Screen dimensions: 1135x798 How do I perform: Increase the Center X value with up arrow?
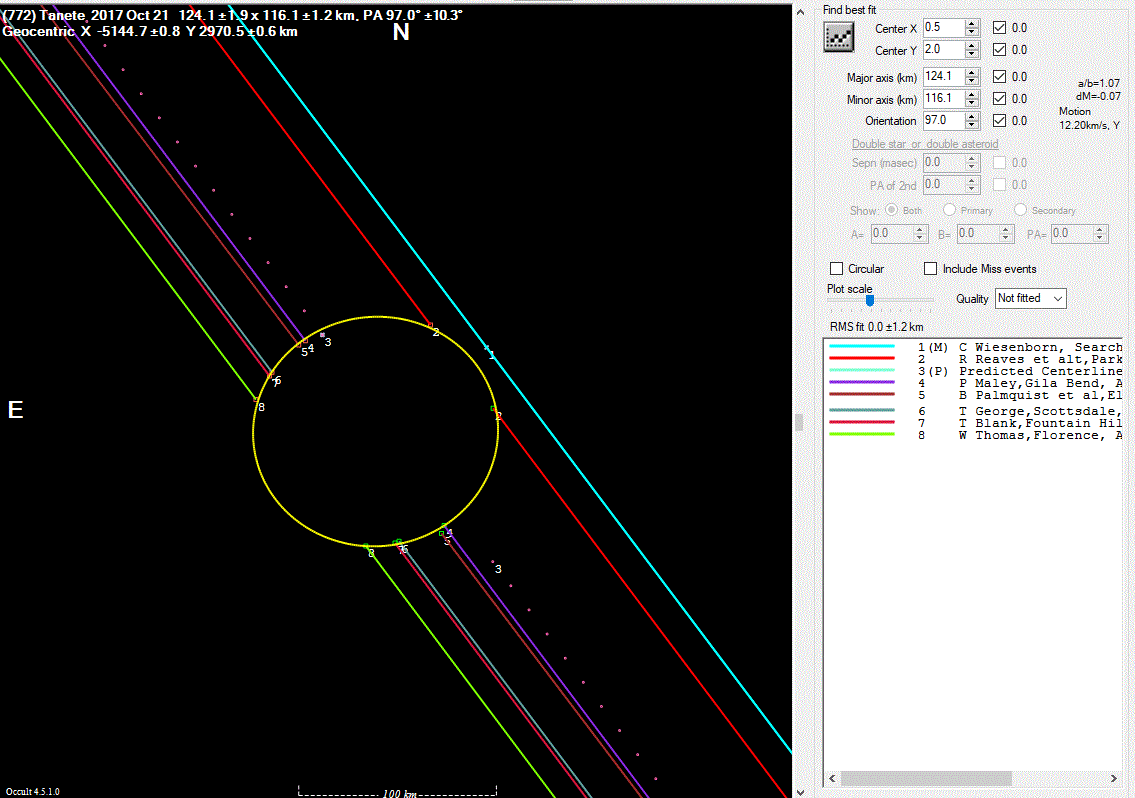coord(972,23)
